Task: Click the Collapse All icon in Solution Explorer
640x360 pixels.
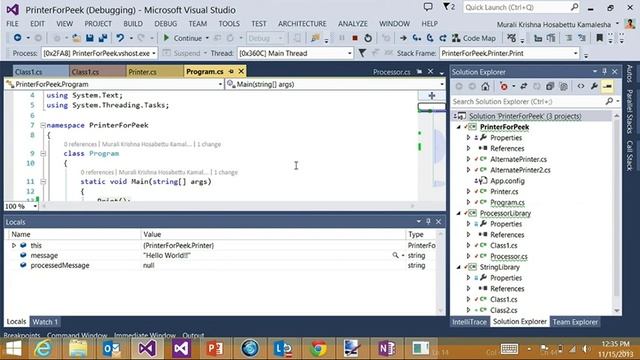Action: tap(550, 87)
